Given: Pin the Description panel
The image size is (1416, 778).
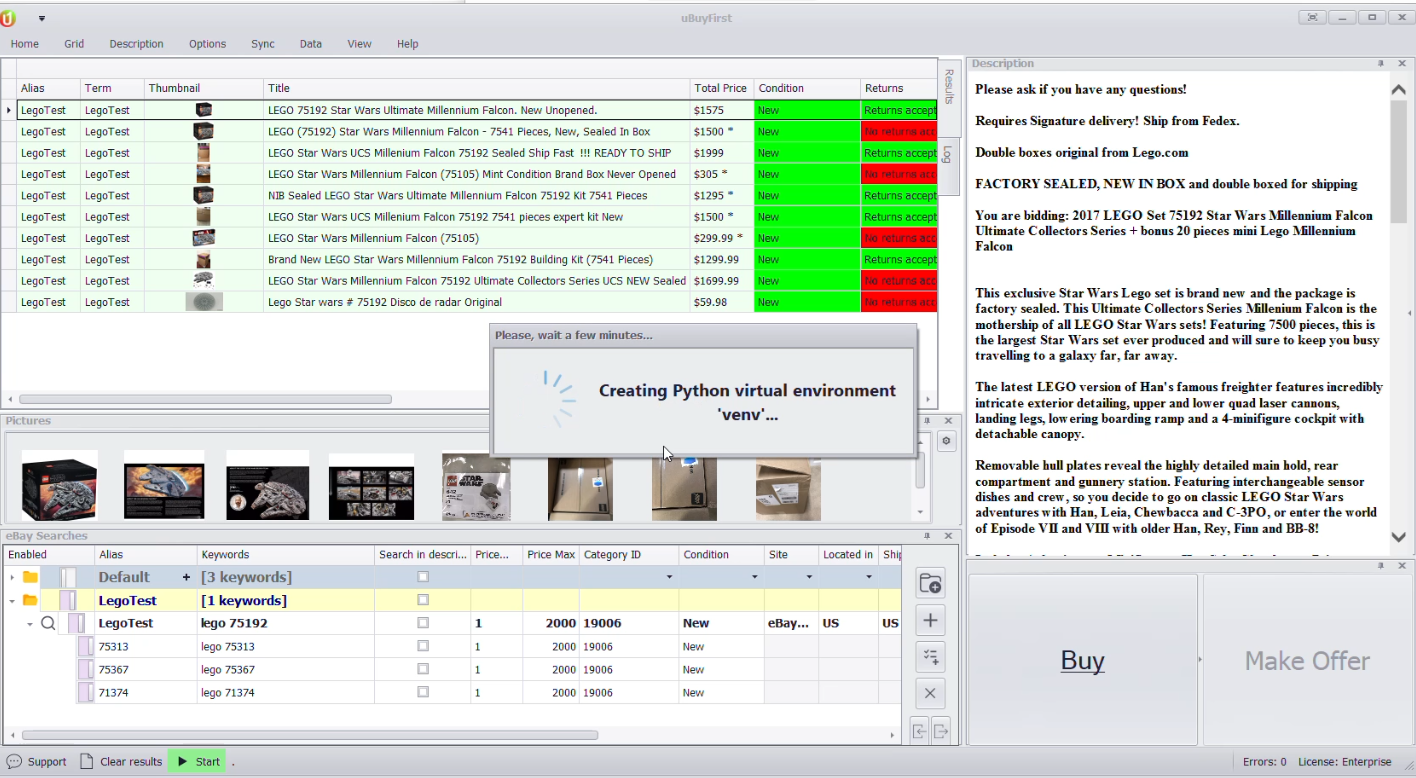Looking at the screenshot, I should click(x=1381, y=64).
